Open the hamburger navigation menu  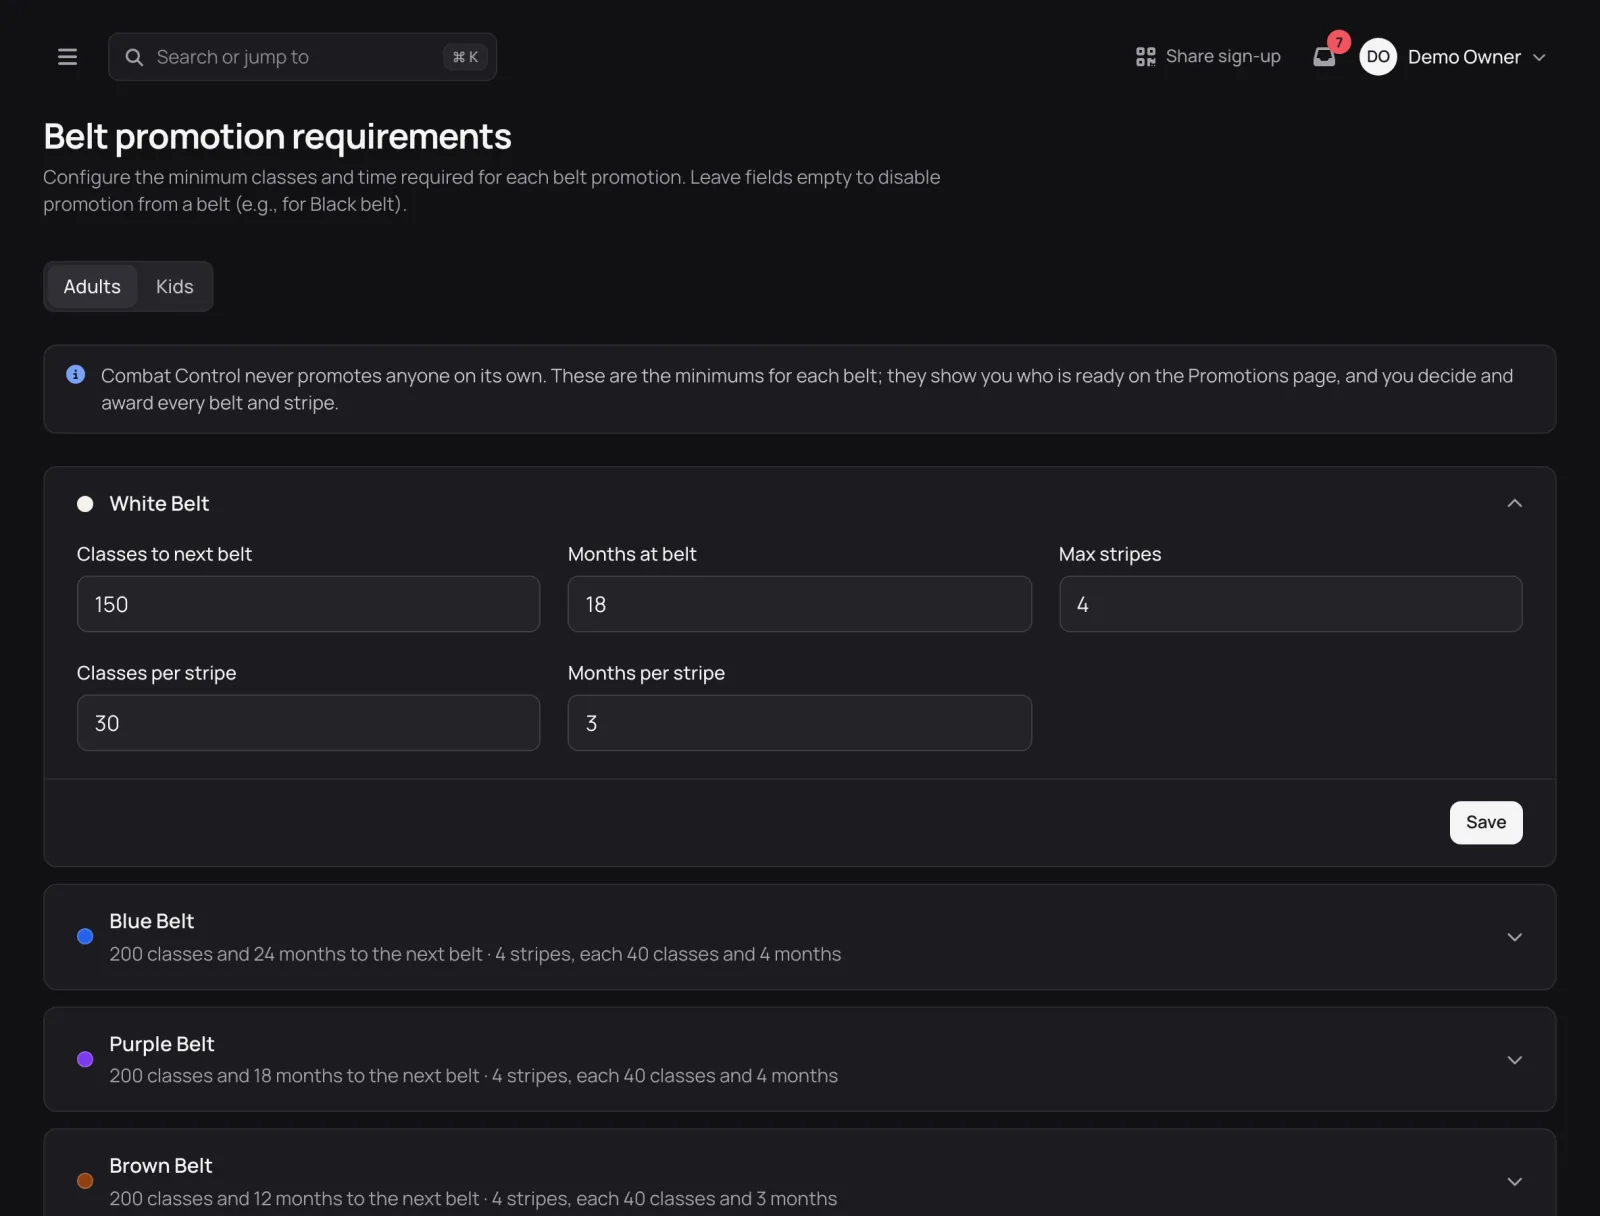click(67, 57)
